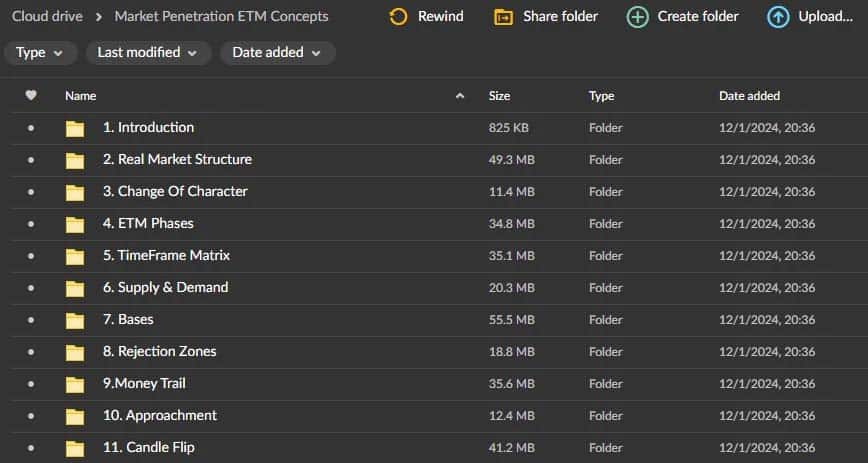This screenshot has height=463, width=868.
Task: Open the 9.Money Trail folder row
Action: (144, 384)
